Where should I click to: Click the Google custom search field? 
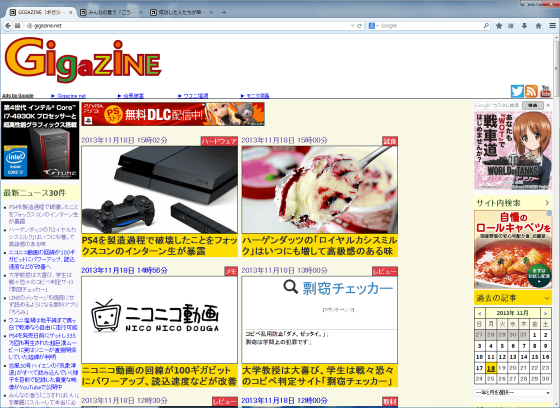498,105
